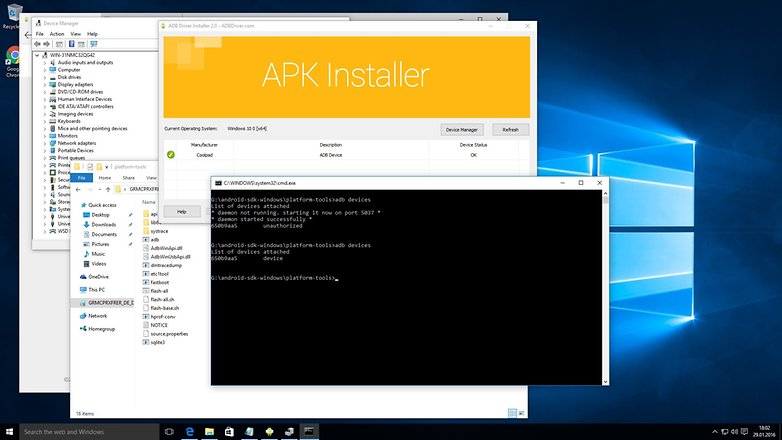Click the cmd window scrollbar up arrow

tap(605, 193)
